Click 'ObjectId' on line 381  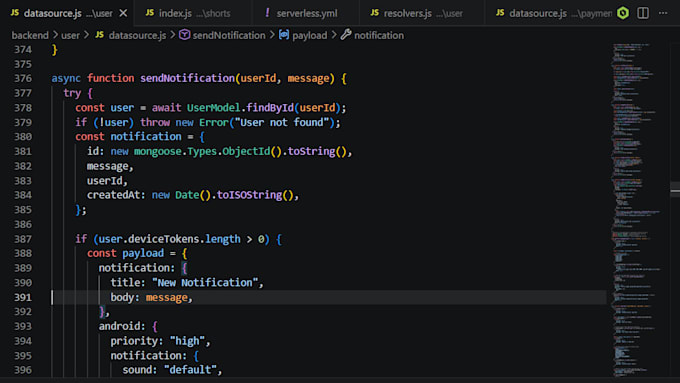tap(246, 151)
